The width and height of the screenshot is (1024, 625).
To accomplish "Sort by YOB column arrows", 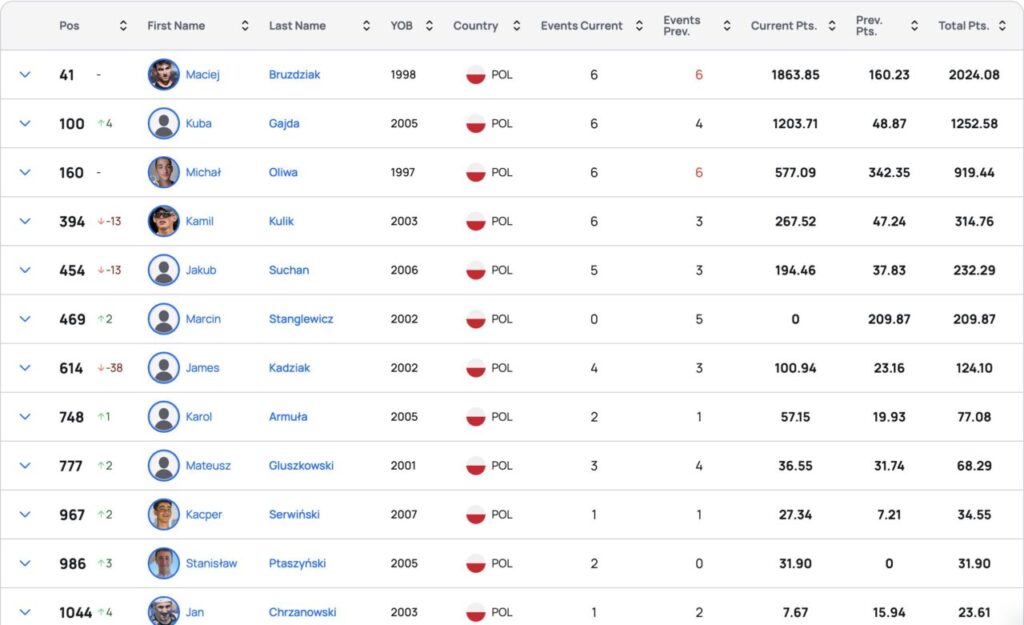I will tap(429, 26).
